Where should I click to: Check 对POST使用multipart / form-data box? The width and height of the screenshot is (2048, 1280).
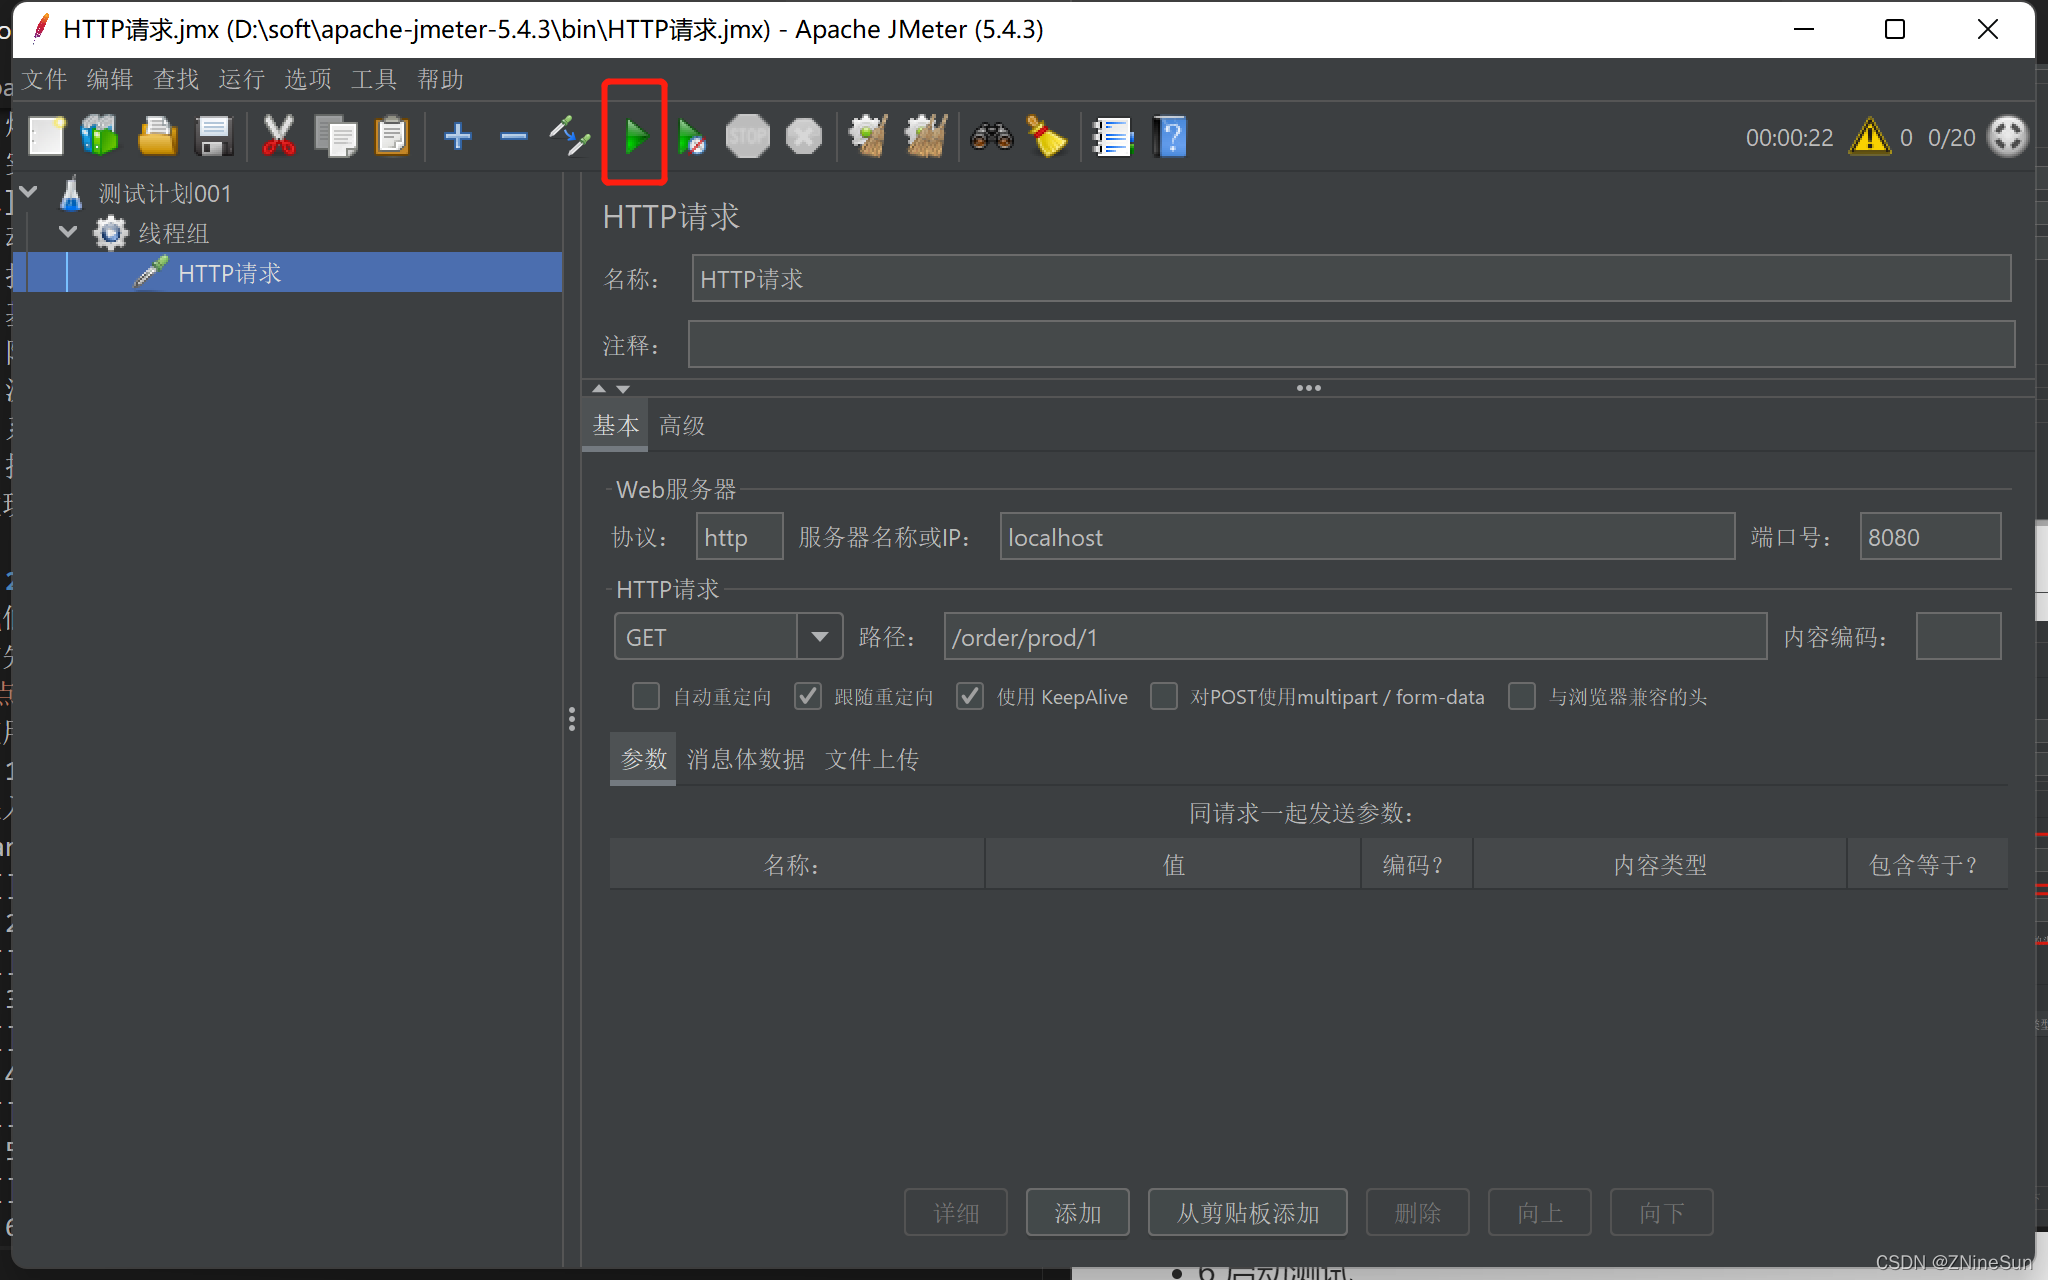1164,696
